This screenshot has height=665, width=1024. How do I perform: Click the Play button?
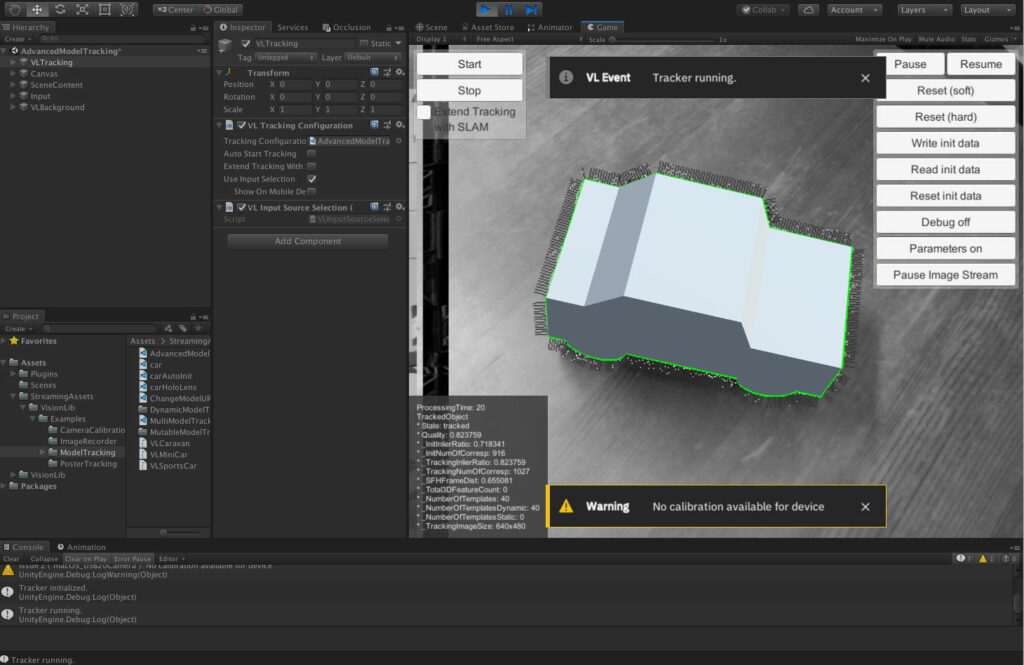pos(486,9)
